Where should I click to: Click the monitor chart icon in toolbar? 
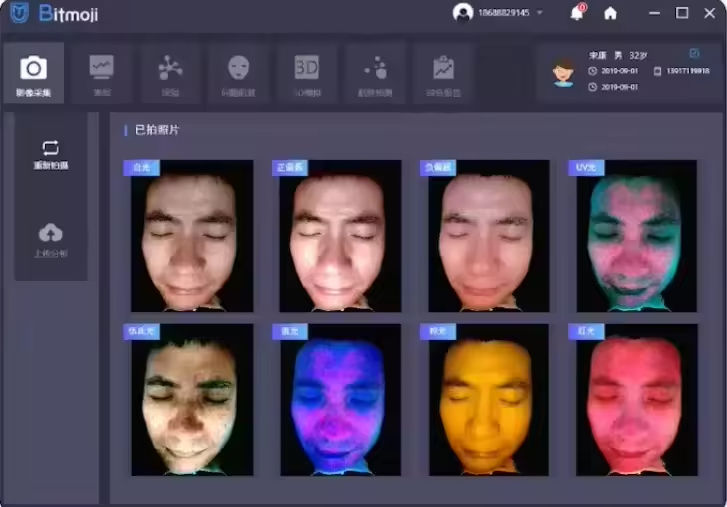click(x=101, y=72)
